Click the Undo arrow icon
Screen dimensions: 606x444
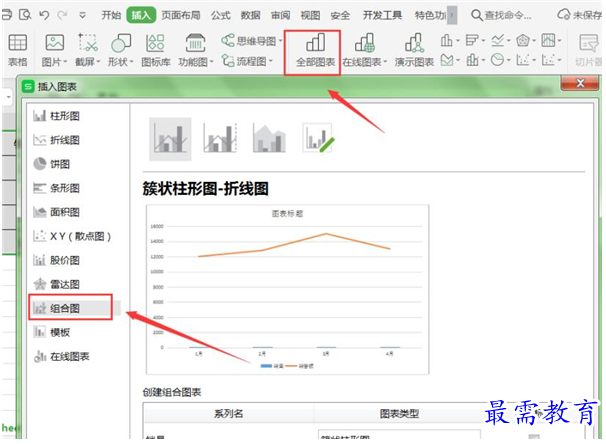[44, 15]
